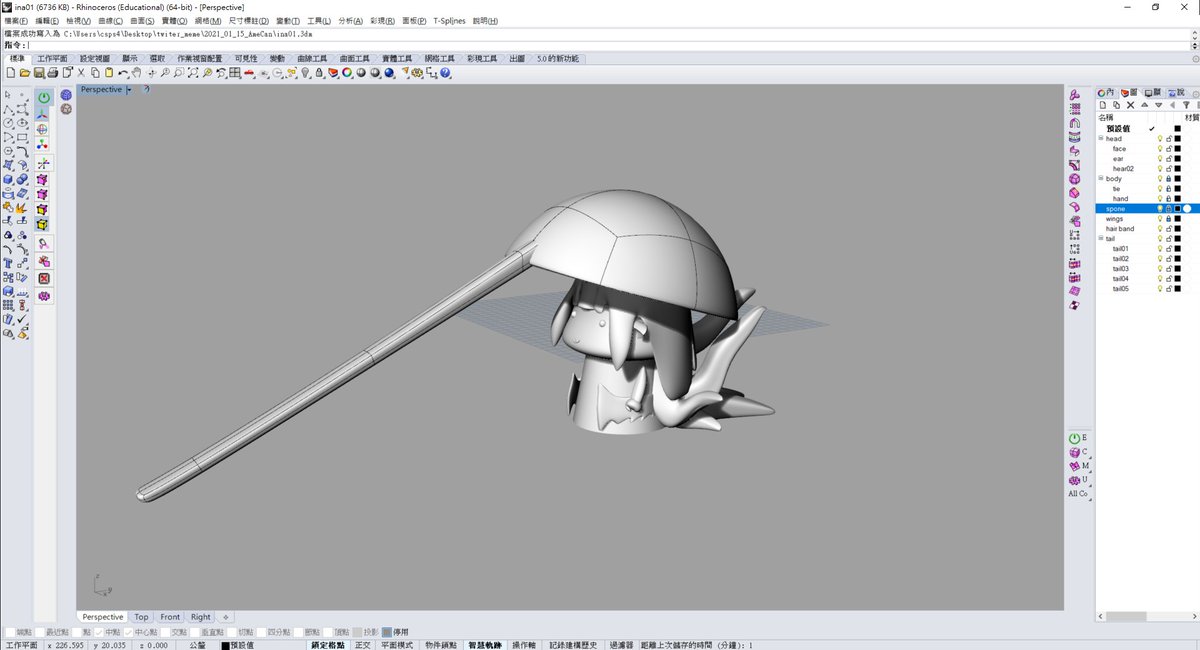Click the Print icon in toolbar

pyautogui.click(x=52, y=73)
